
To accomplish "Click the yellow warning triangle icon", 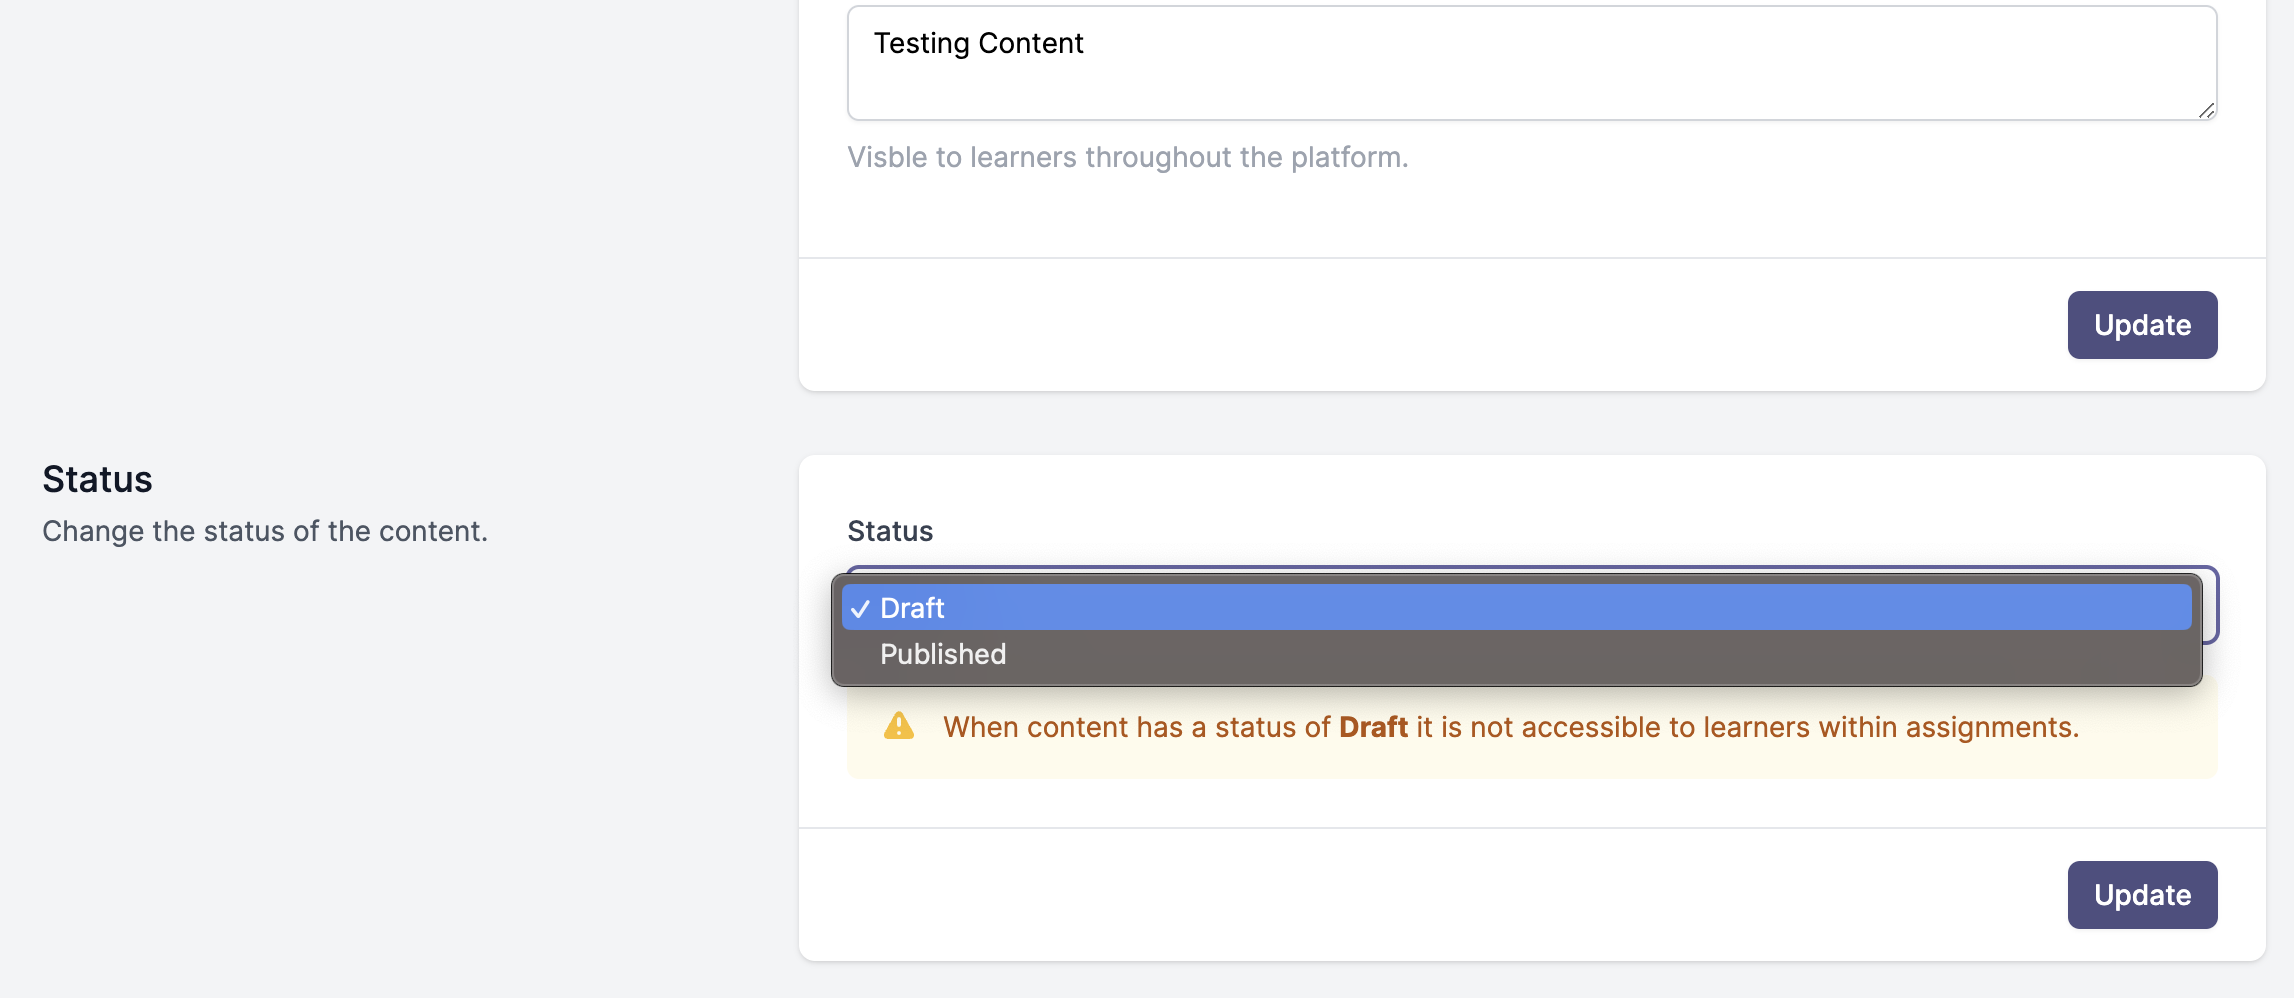I will (x=899, y=726).
